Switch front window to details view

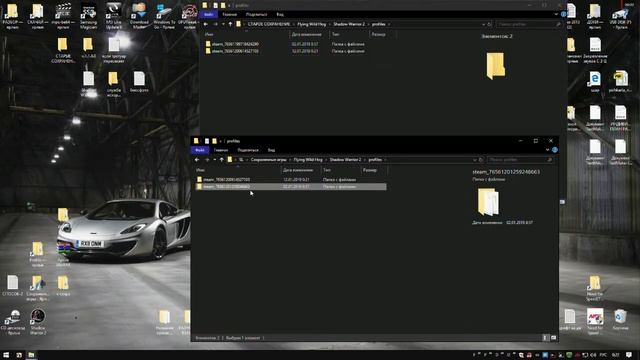[545, 338]
